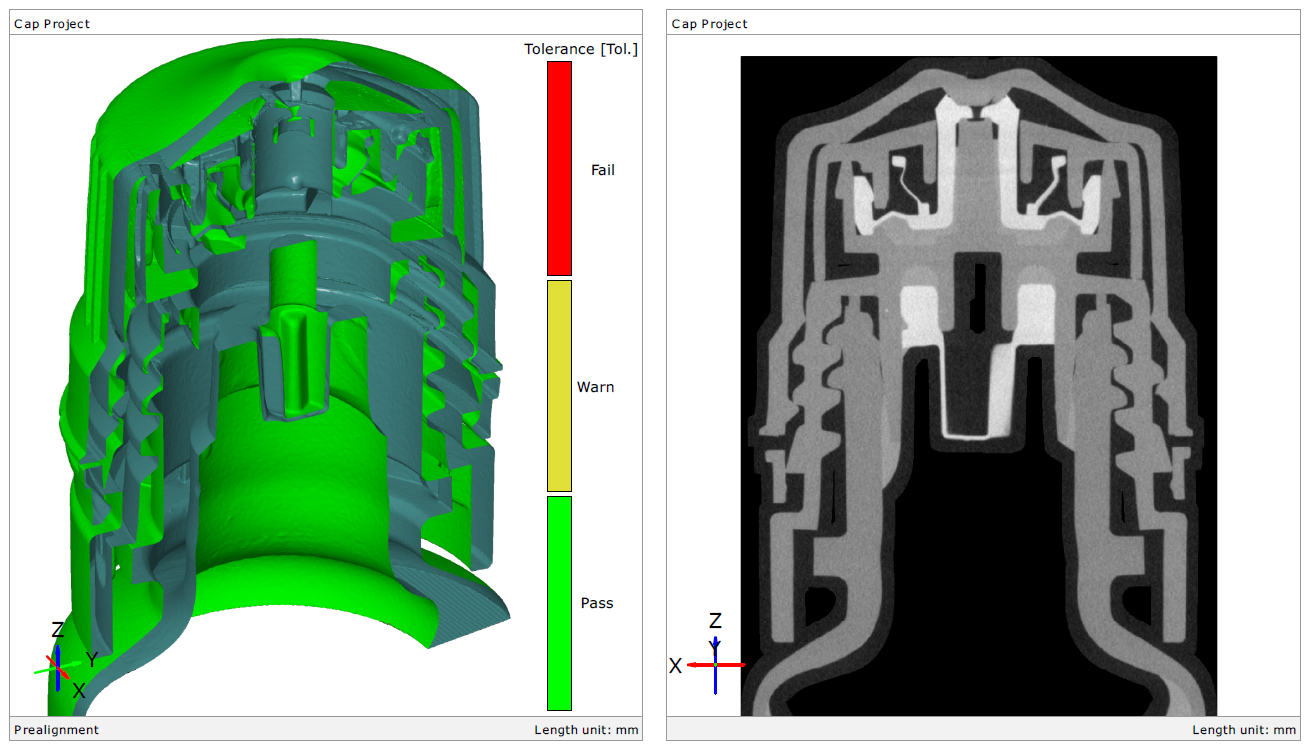Image resolution: width=1310 pixels, height=749 pixels.
Task: Click Length unit: mm in the 3D view
Action: 586,730
